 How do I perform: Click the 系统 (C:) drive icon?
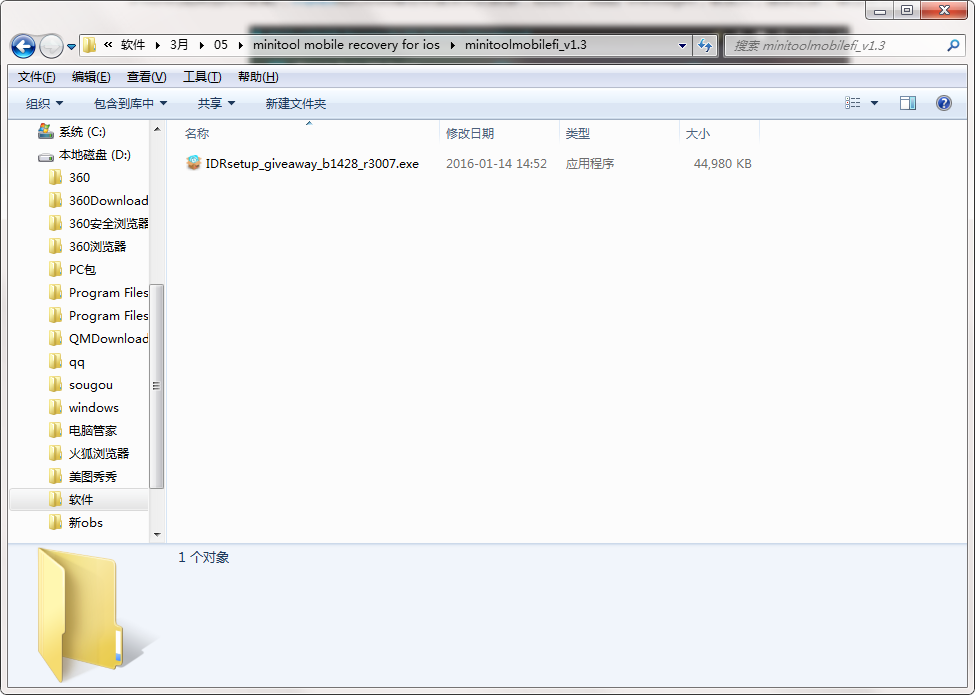[45, 131]
